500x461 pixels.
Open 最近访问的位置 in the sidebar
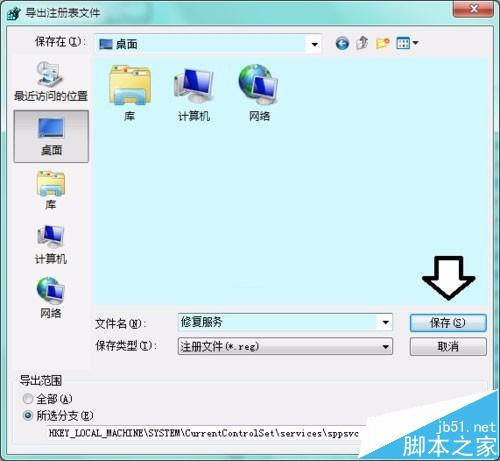[51, 82]
